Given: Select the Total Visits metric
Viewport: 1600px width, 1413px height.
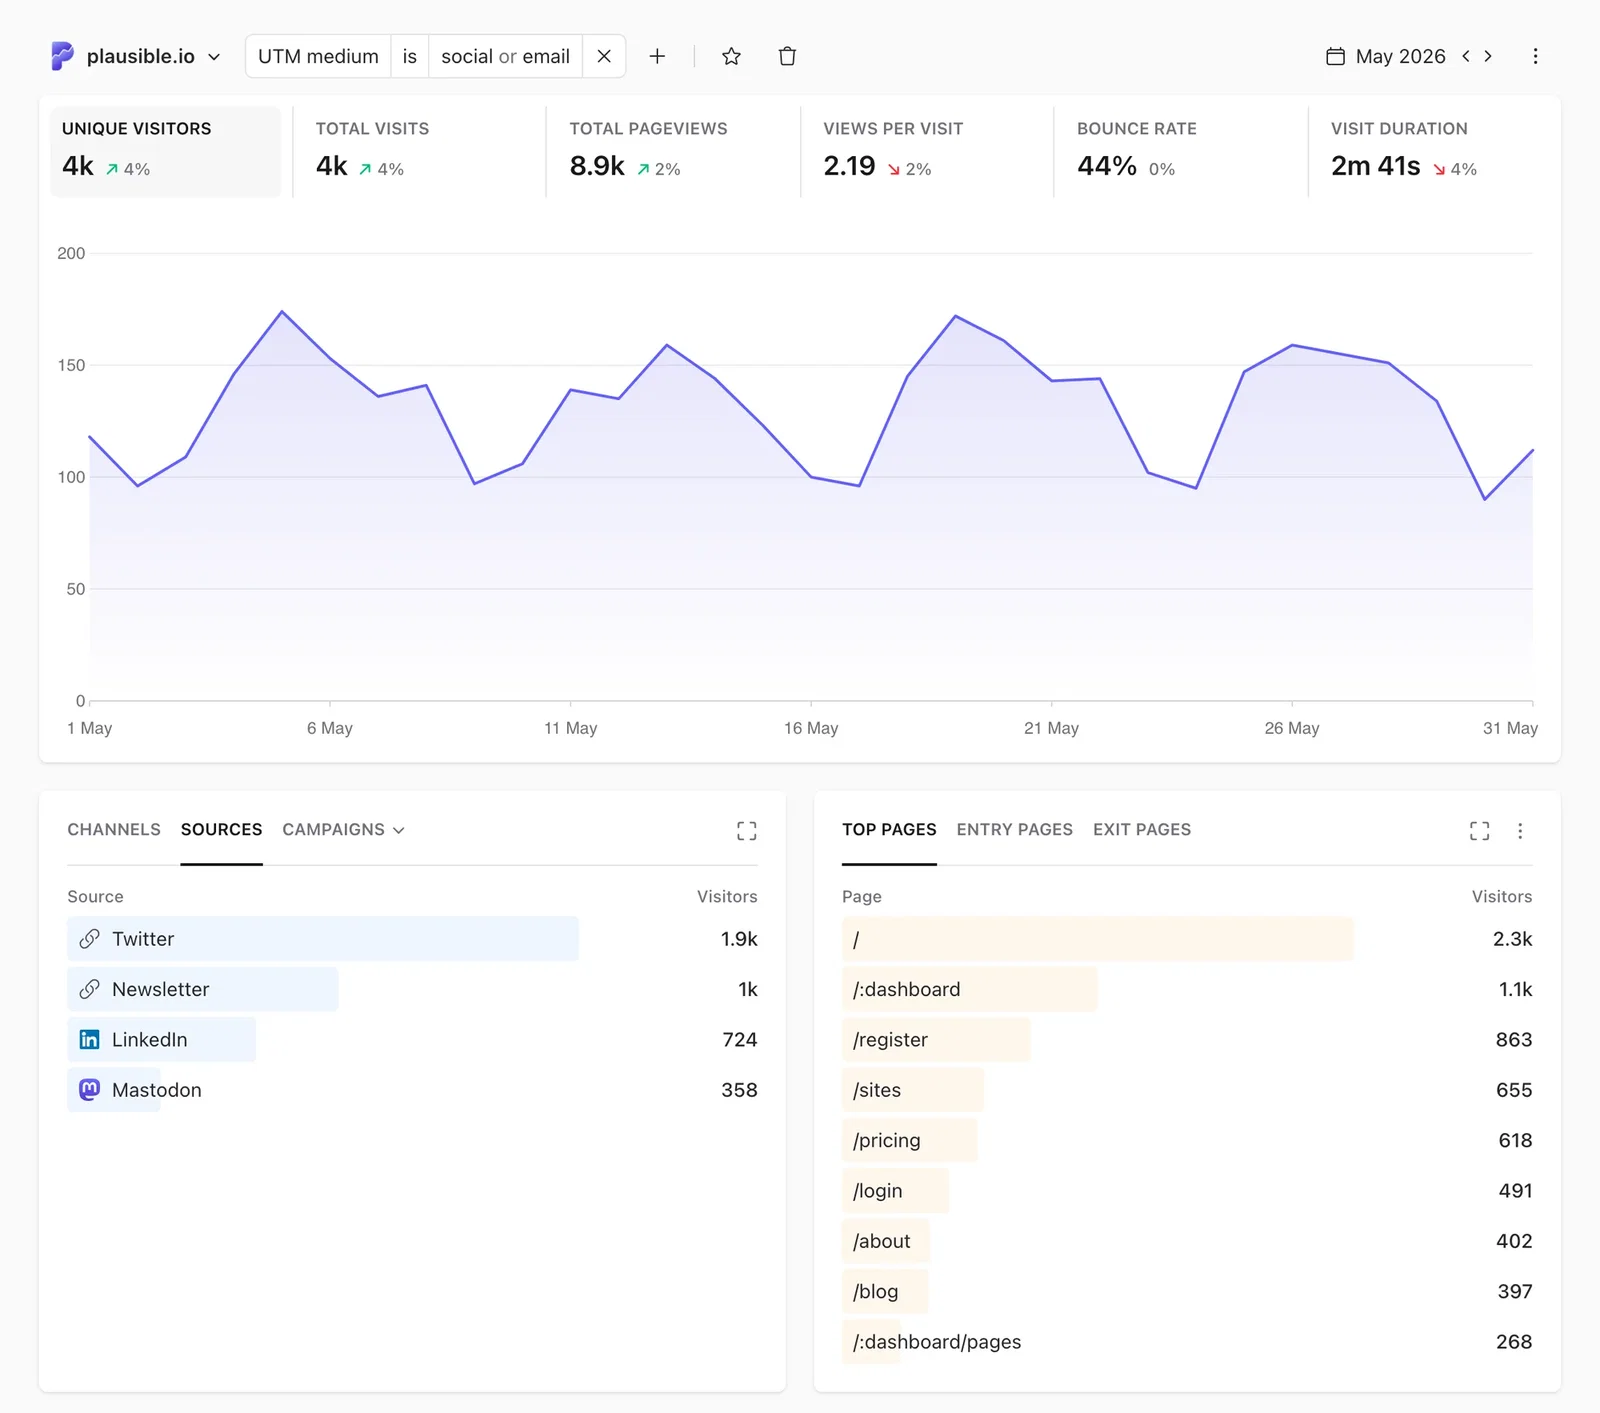Looking at the screenshot, I should 419,151.
